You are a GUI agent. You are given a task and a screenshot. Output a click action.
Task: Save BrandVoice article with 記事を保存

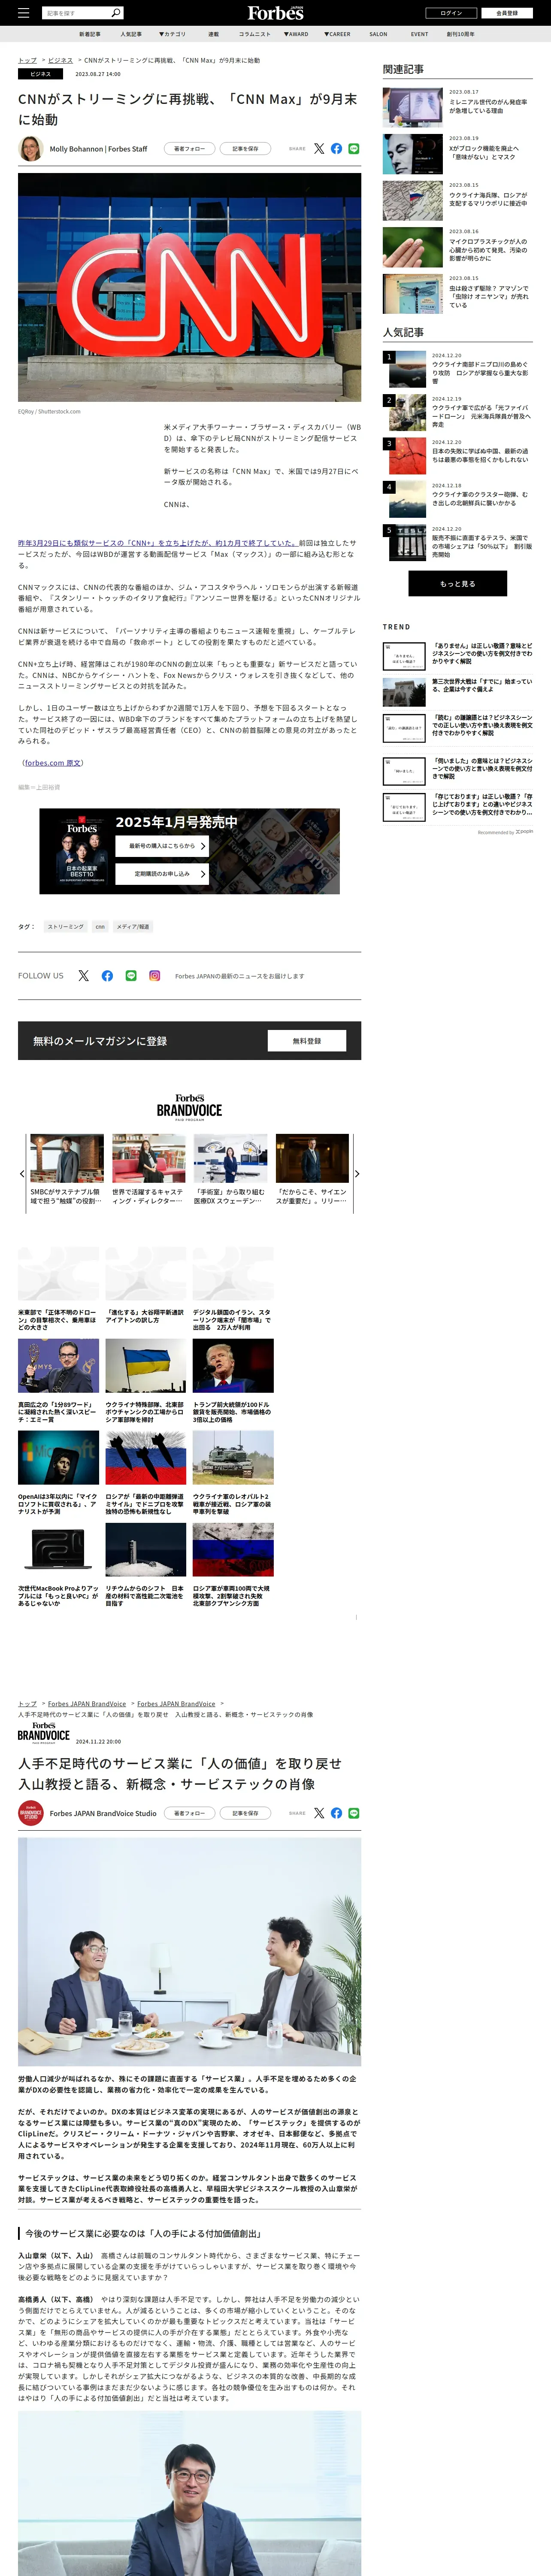click(x=245, y=1813)
